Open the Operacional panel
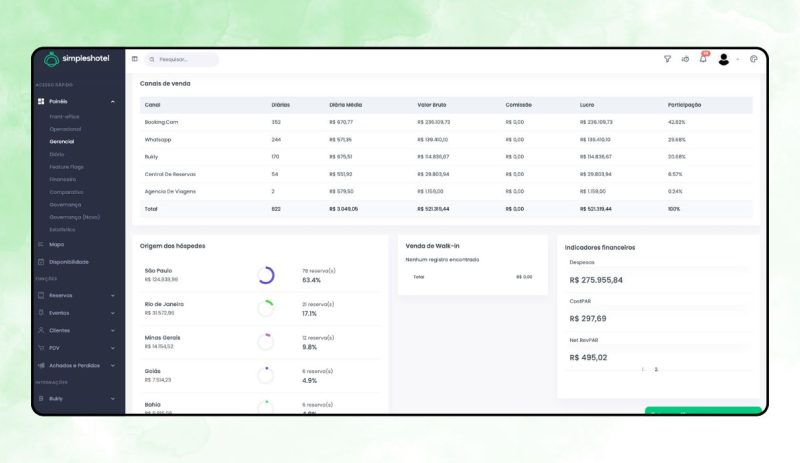The image size is (800, 463). (65, 129)
